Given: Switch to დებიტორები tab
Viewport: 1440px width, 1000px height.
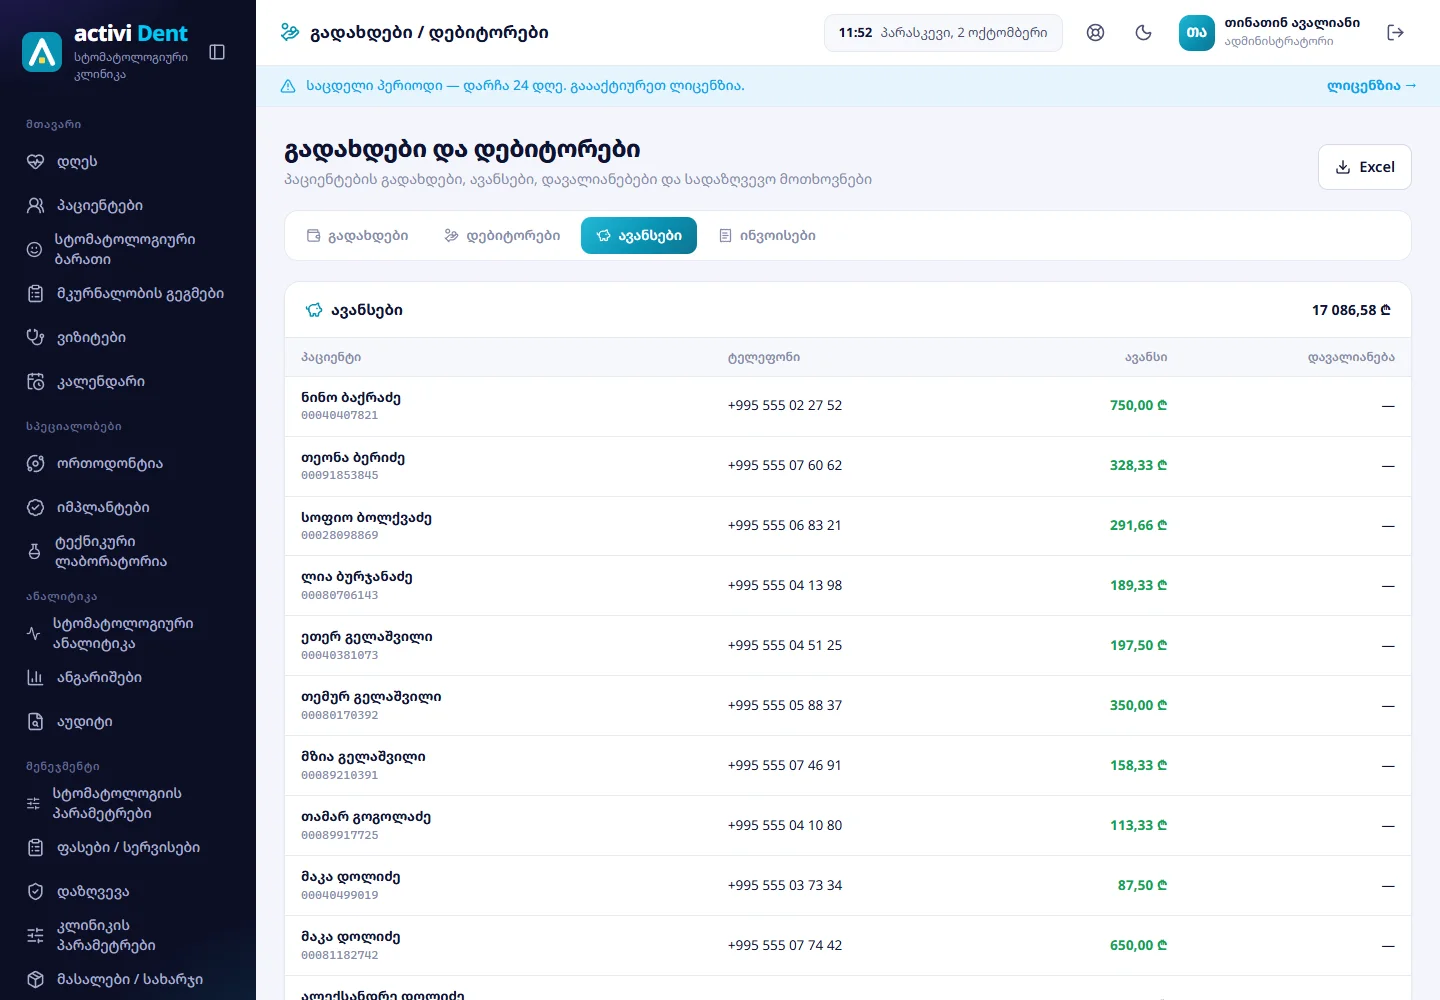Looking at the screenshot, I should 502,236.
